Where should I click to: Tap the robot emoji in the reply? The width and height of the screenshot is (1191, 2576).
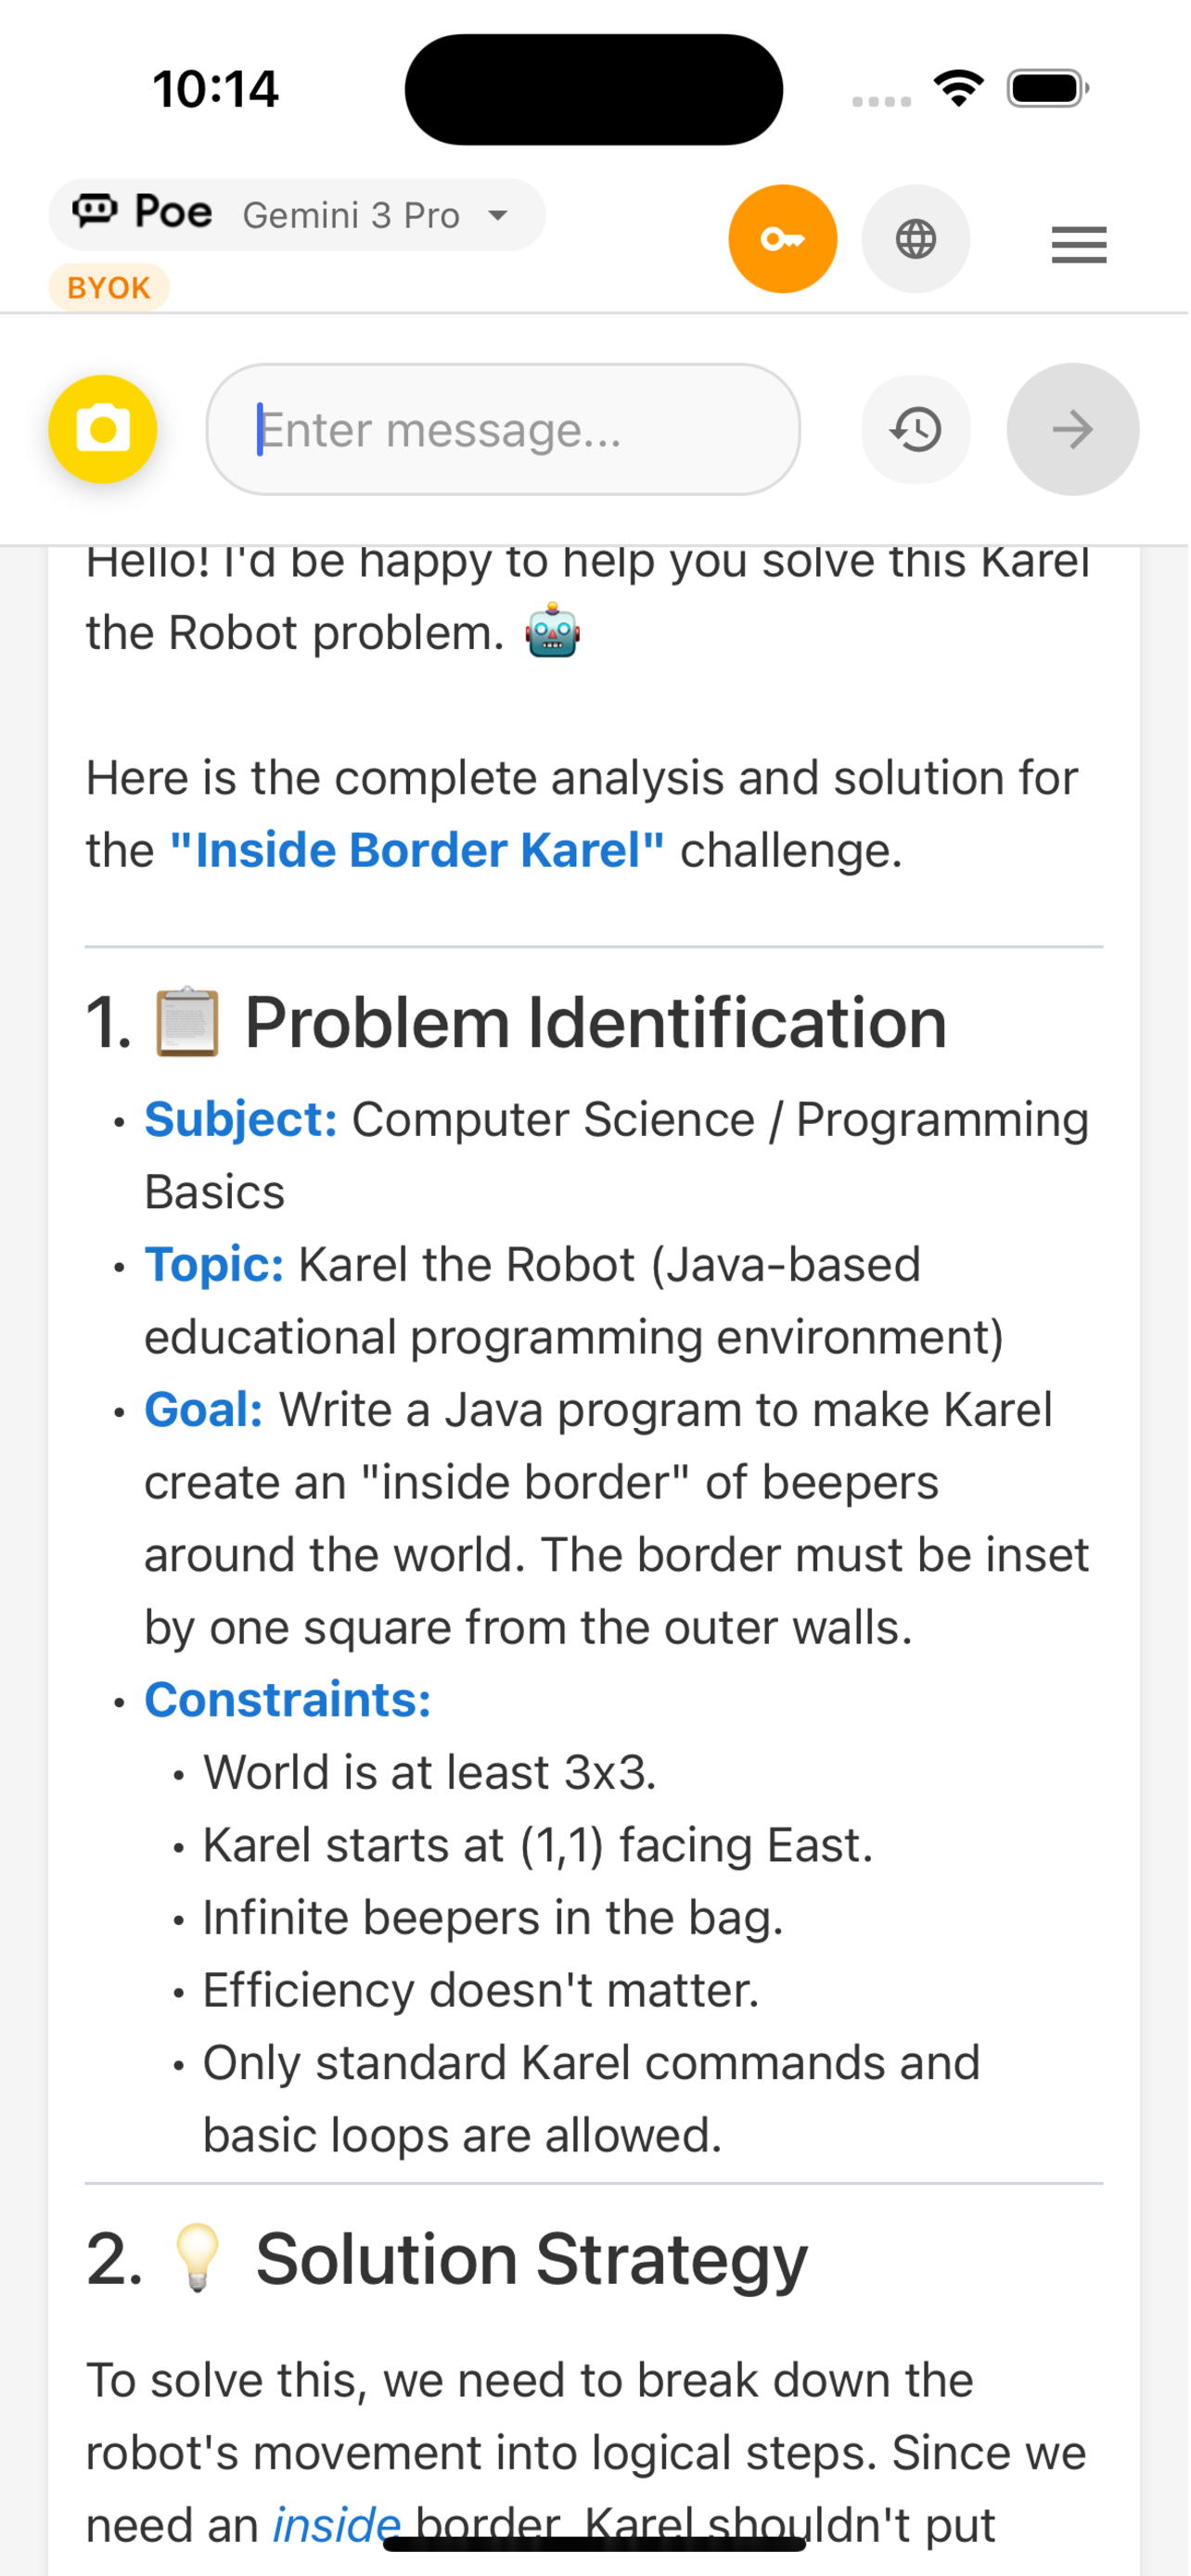coord(552,632)
